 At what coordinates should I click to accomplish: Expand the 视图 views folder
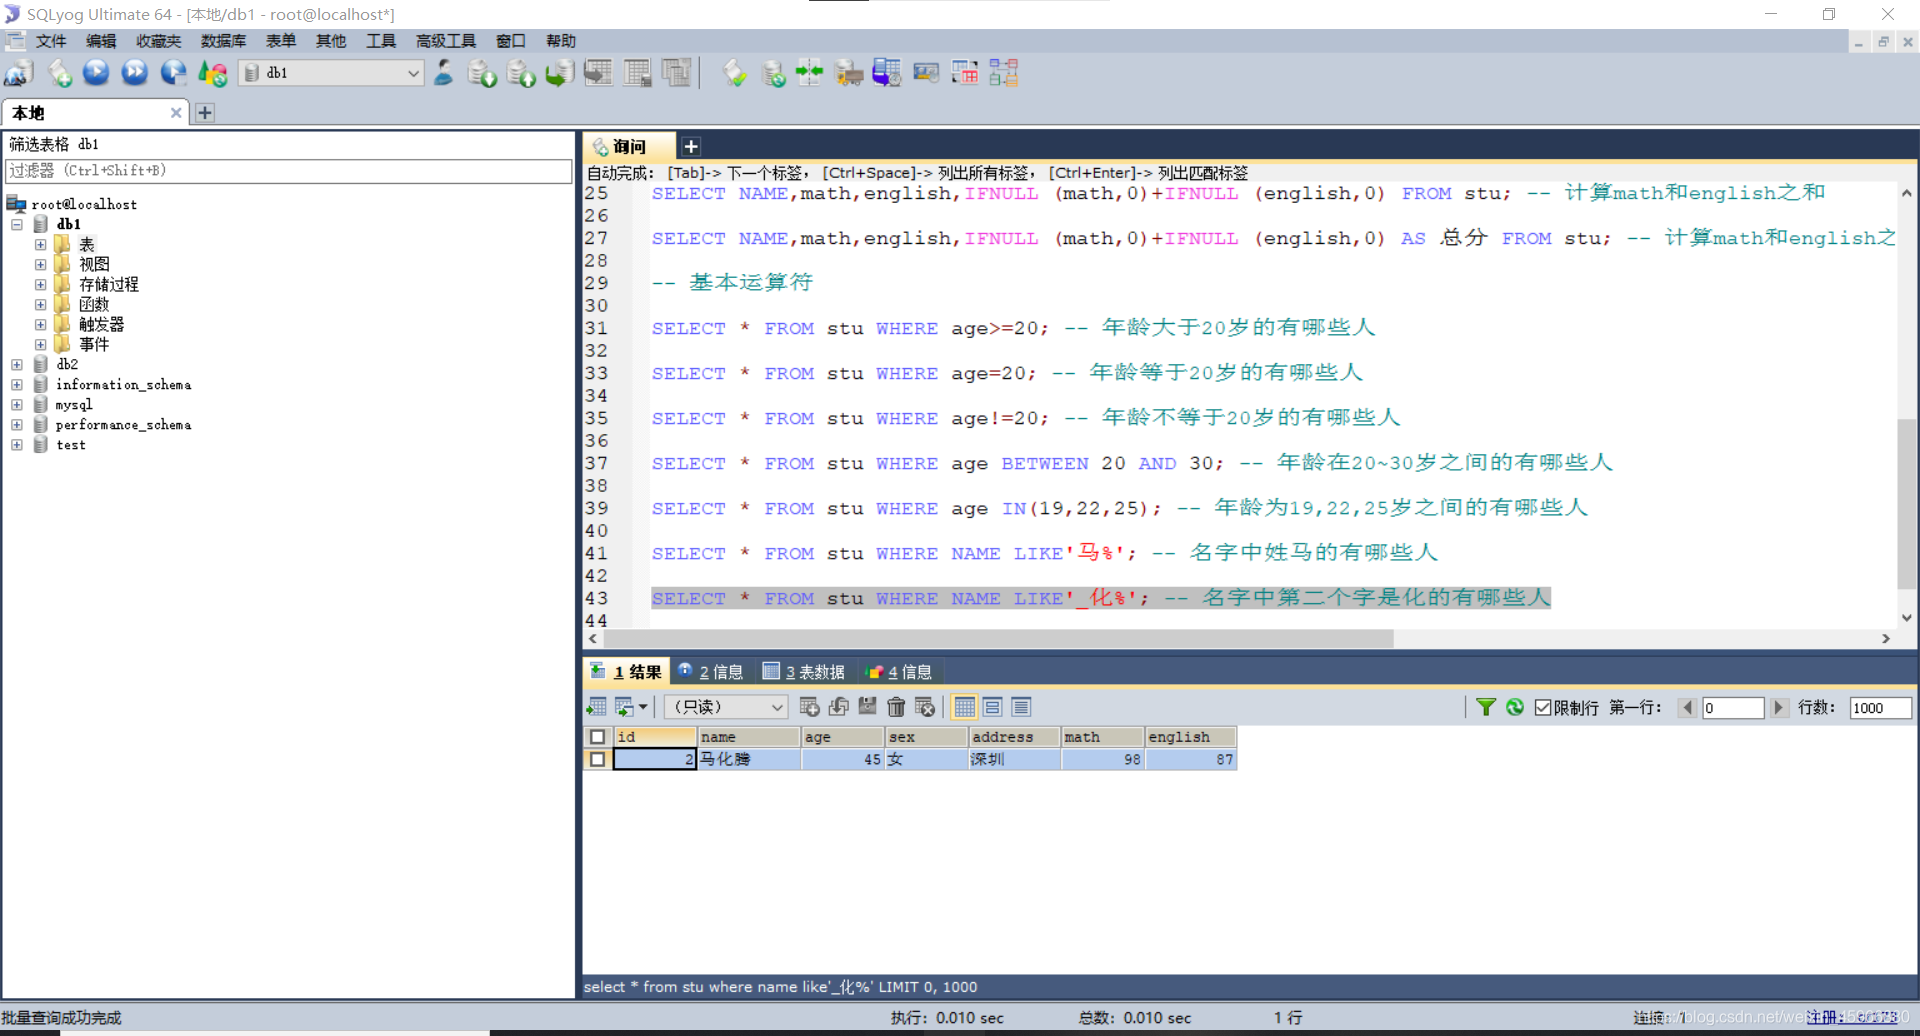click(x=40, y=265)
